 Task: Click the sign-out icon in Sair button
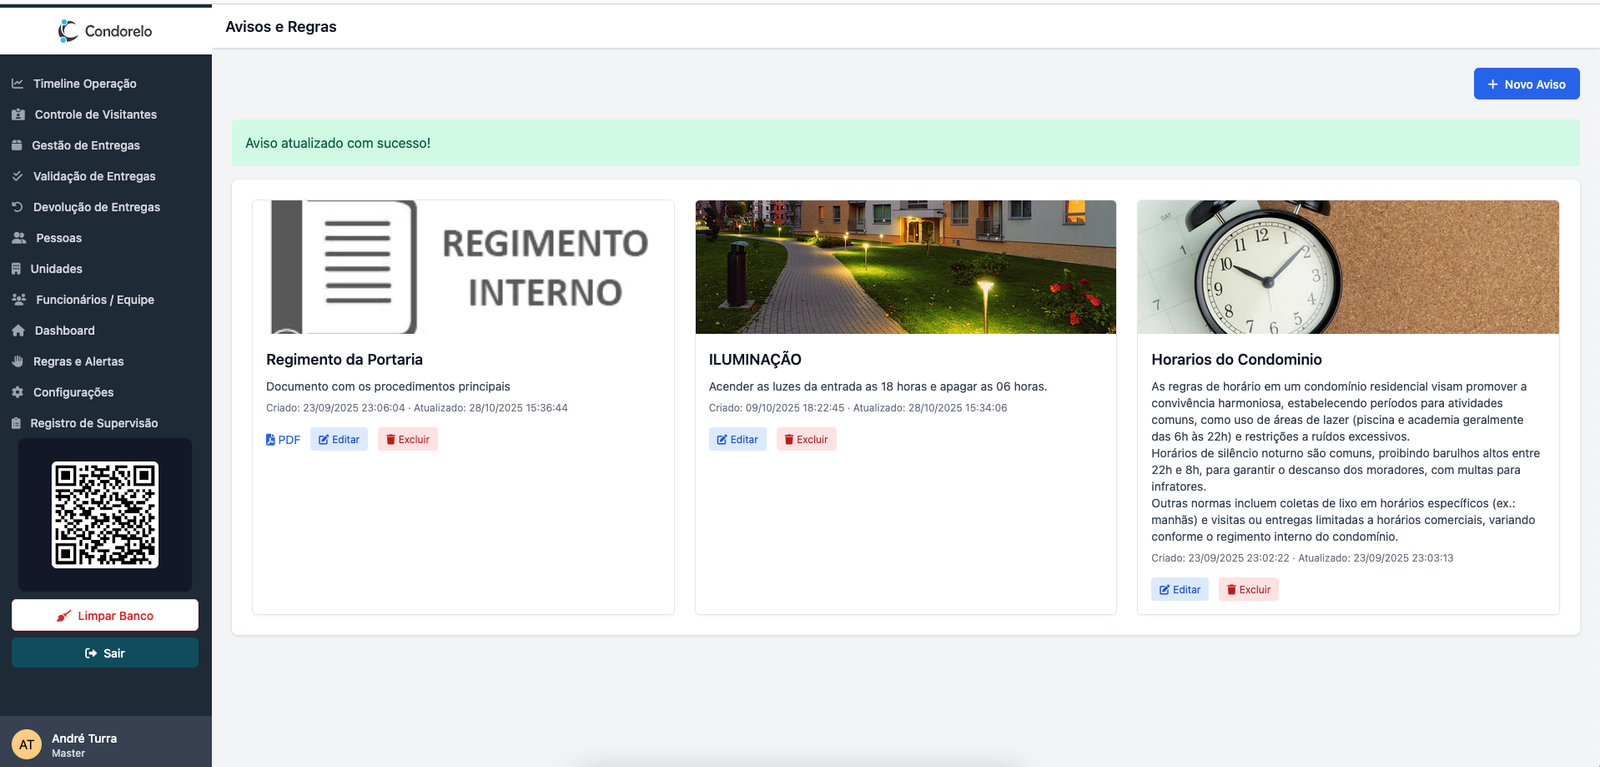(x=91, y=654)
